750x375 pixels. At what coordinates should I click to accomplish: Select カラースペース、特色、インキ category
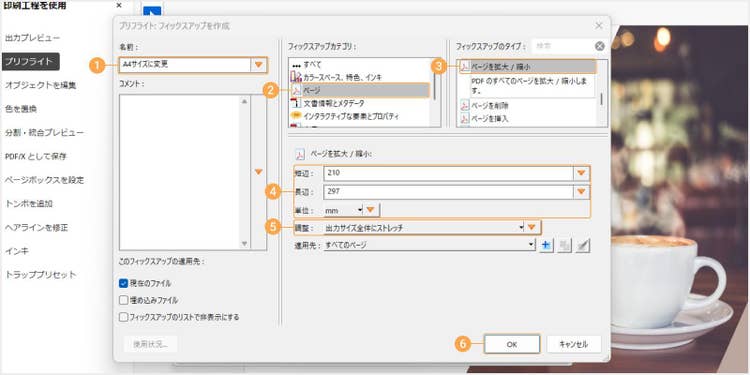(342, 77)
